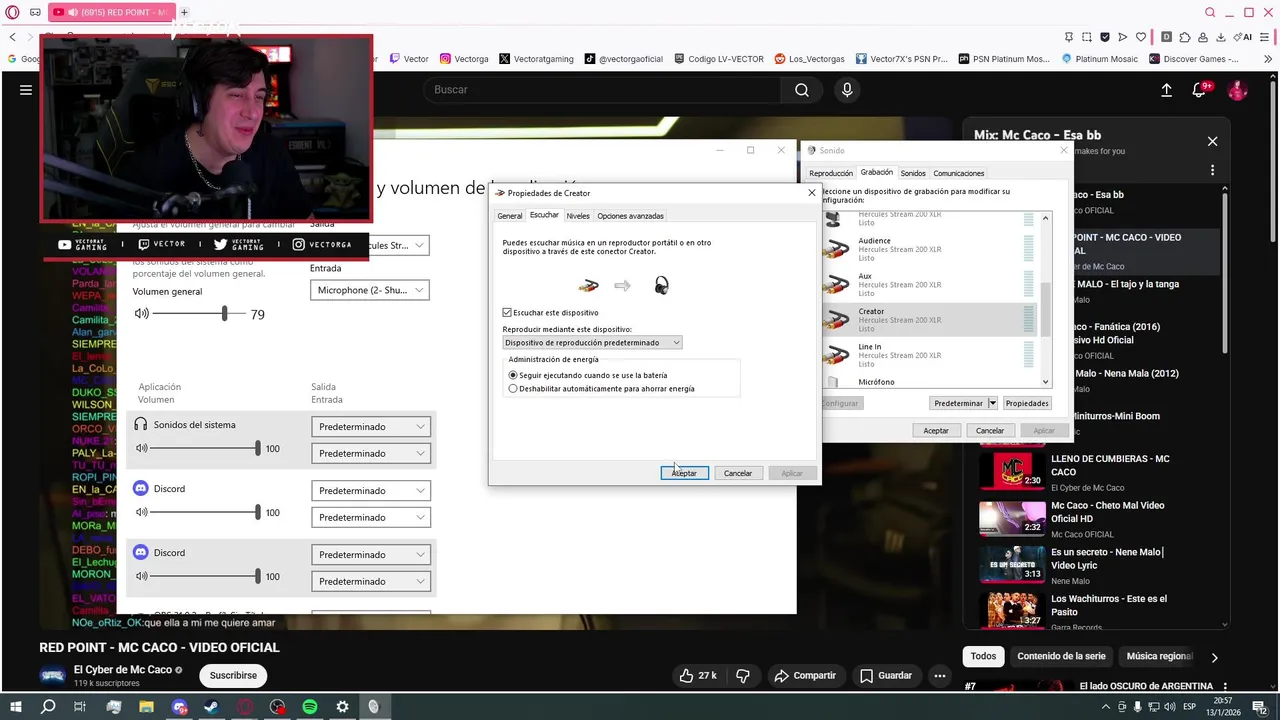Click Compartir under the video

tap(804, 676)
